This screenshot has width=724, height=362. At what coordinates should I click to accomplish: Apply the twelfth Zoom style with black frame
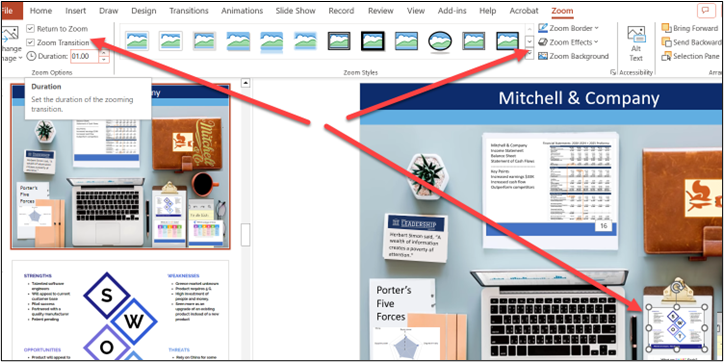pos(507,41)
